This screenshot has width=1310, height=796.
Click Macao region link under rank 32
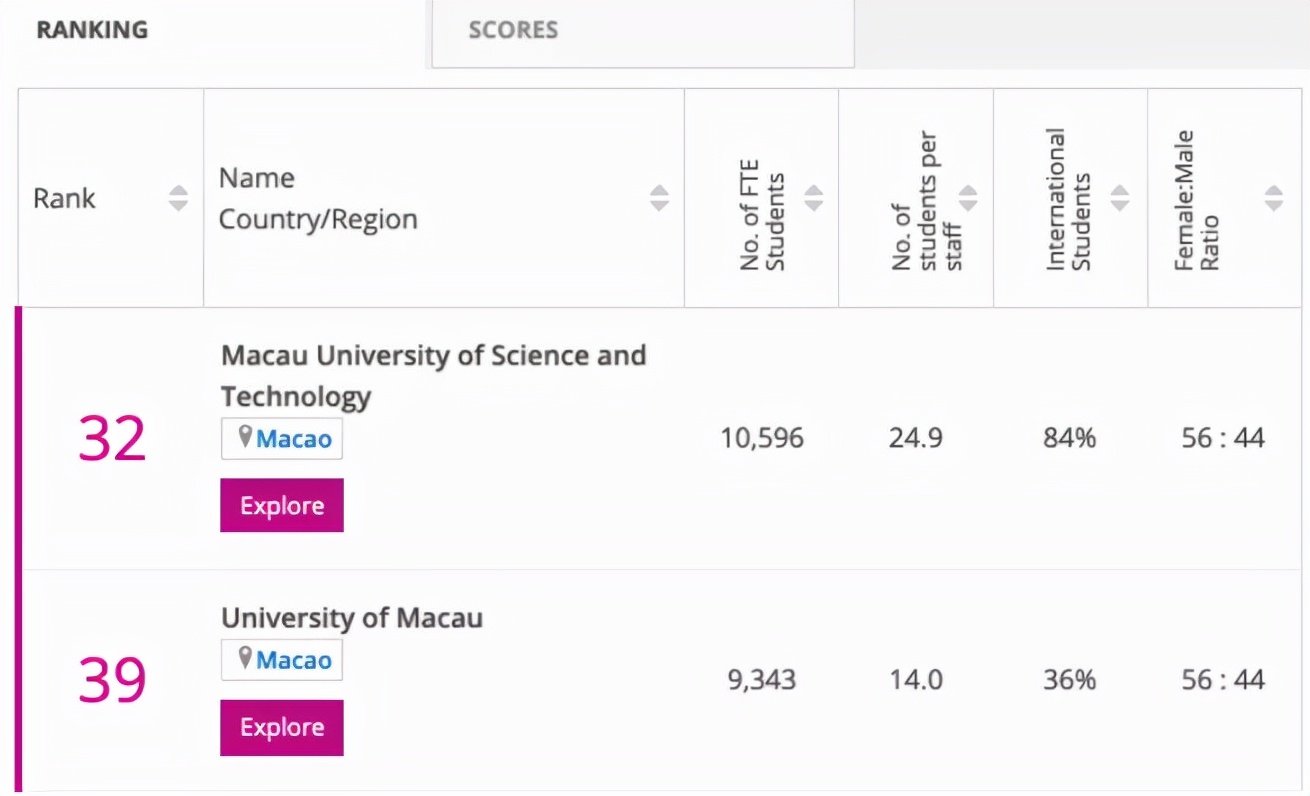[x=294, y=439]
